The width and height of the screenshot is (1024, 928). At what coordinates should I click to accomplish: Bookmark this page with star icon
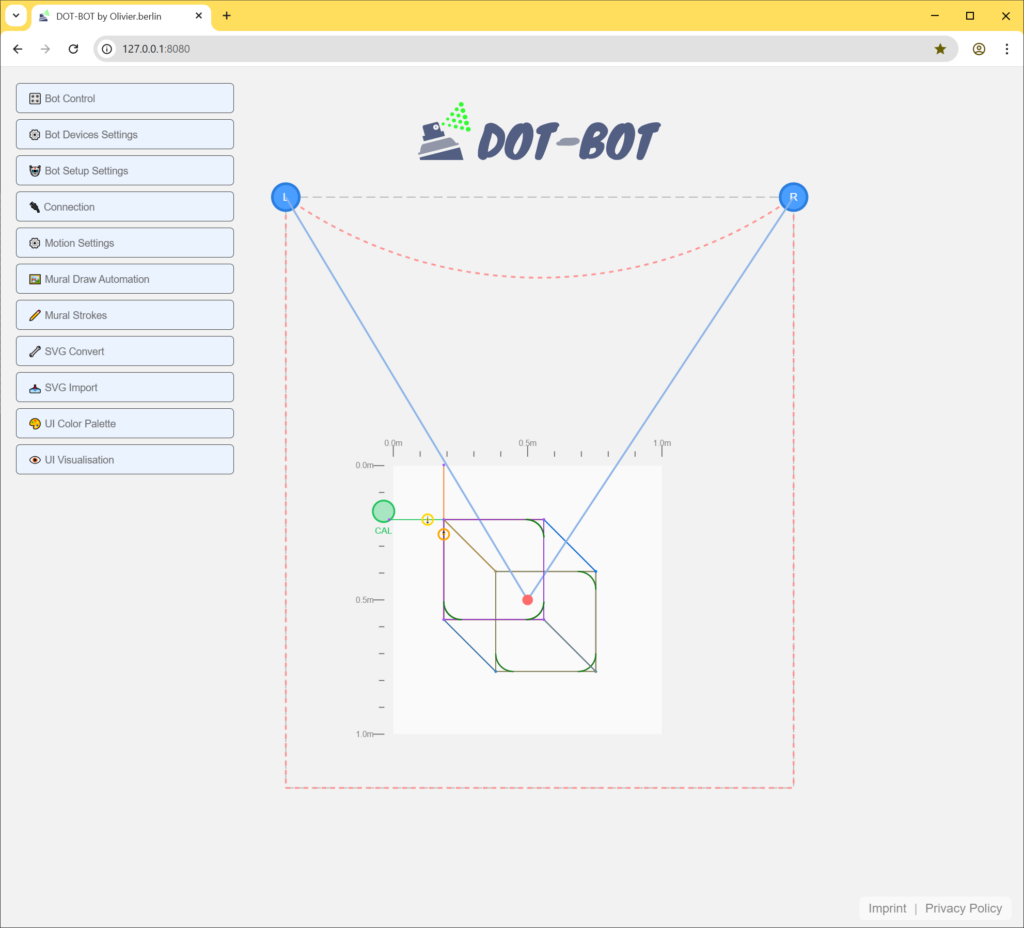point(940,49)
